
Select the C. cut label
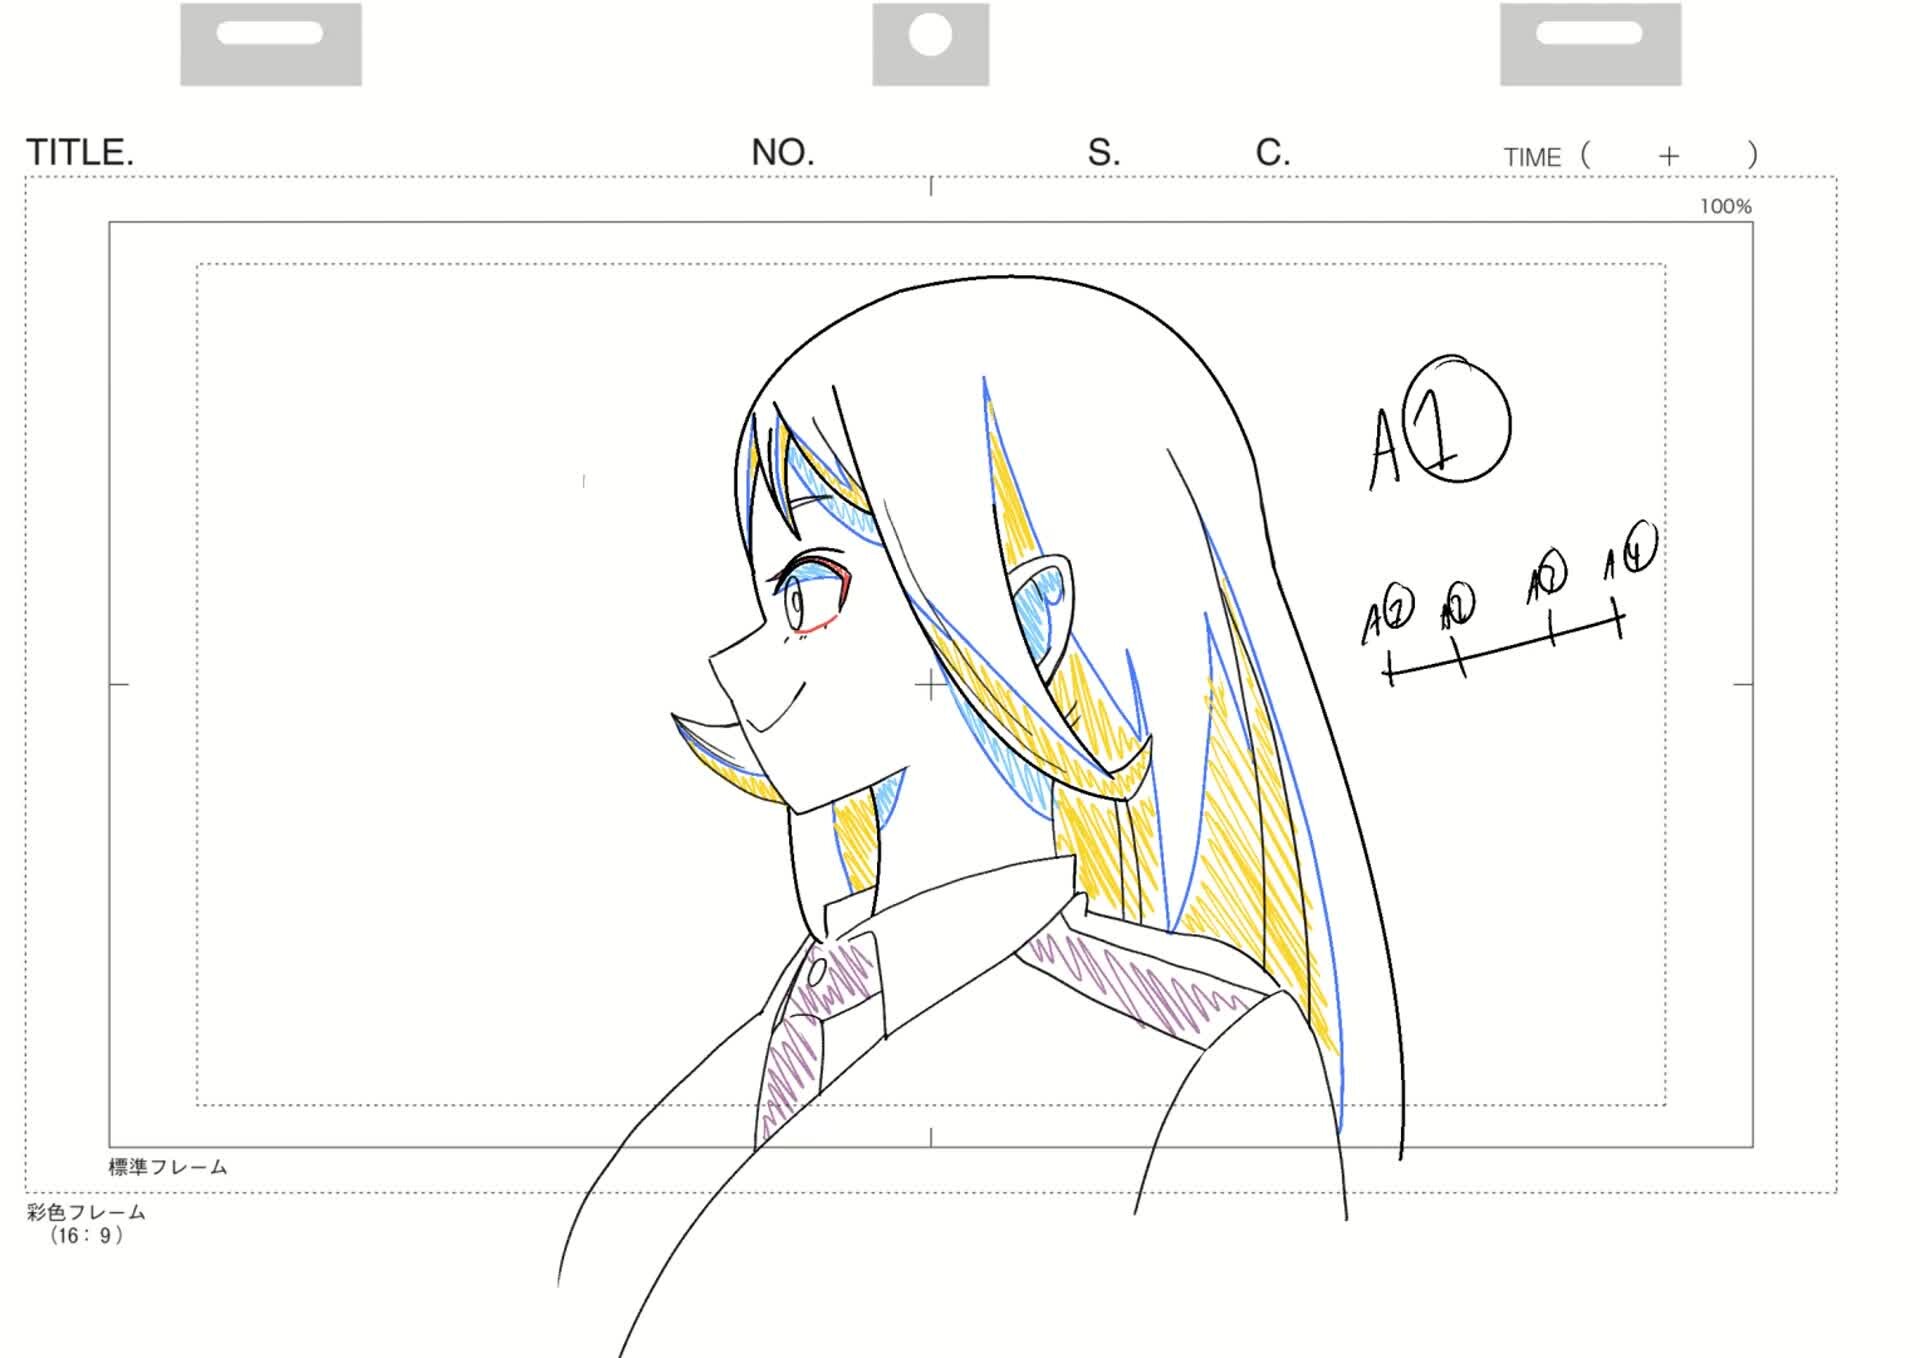pyautogui.click(x=1273, y=153)
